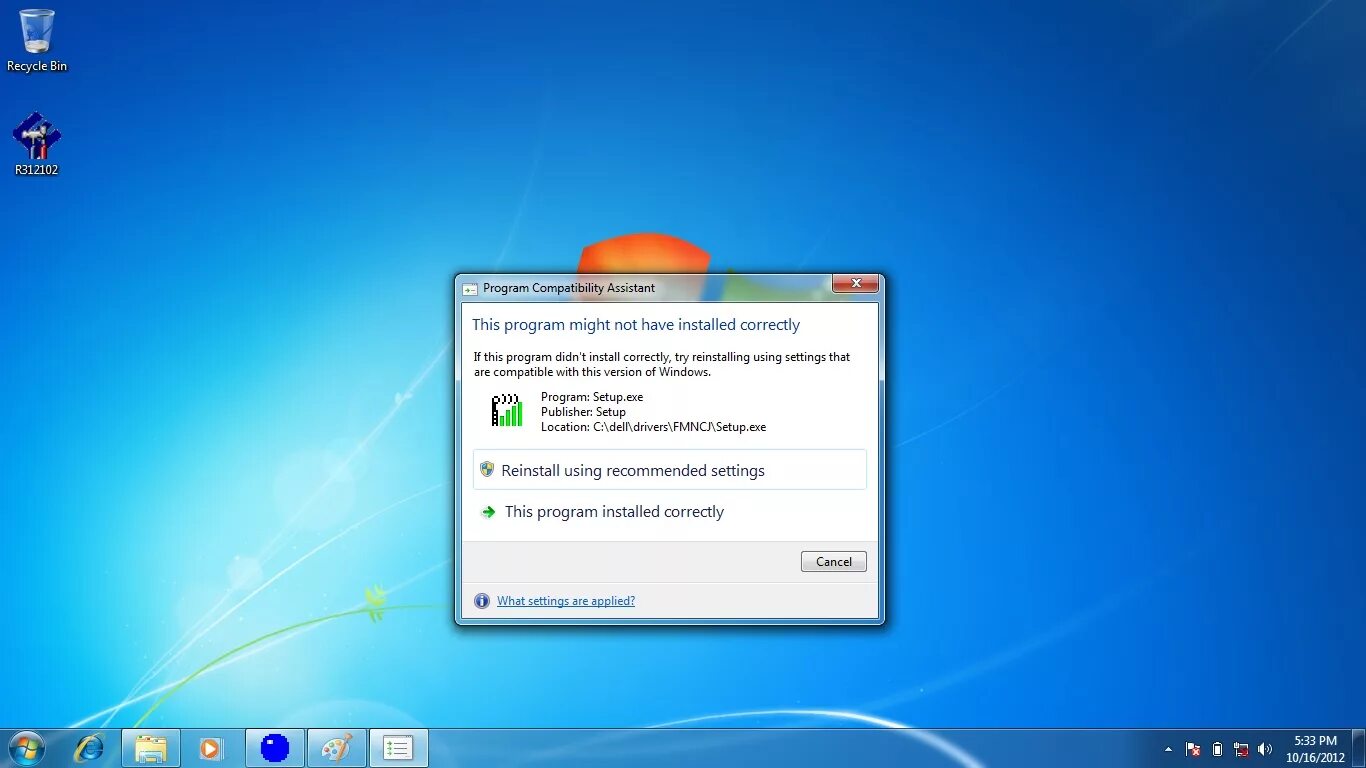
Task: Choose This program installed correctly
Action: click(669, 512)
